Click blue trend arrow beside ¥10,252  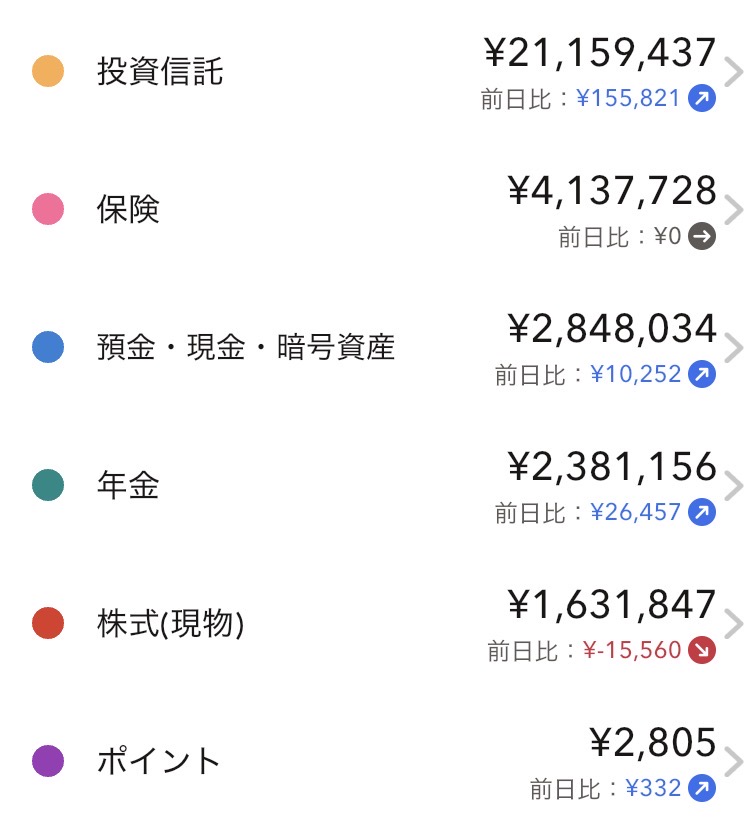pos(702,375)
